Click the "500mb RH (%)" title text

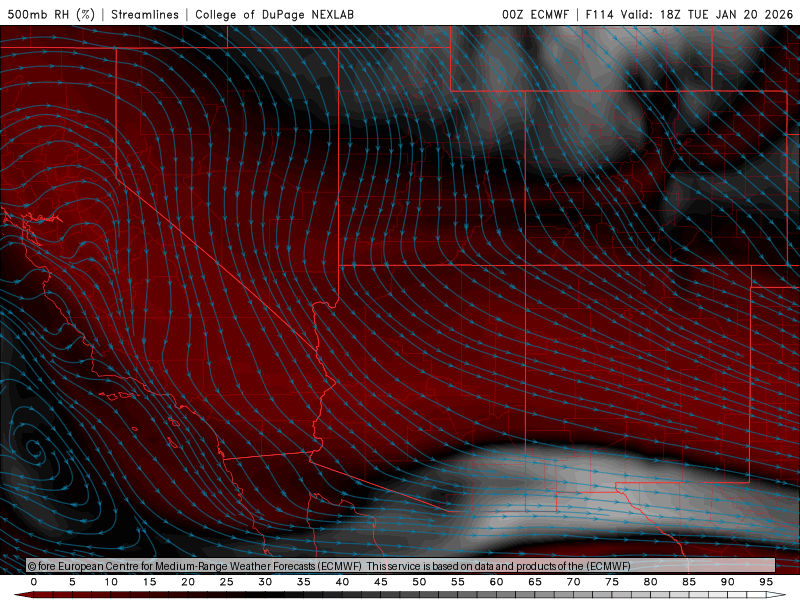tap(51, 14)
